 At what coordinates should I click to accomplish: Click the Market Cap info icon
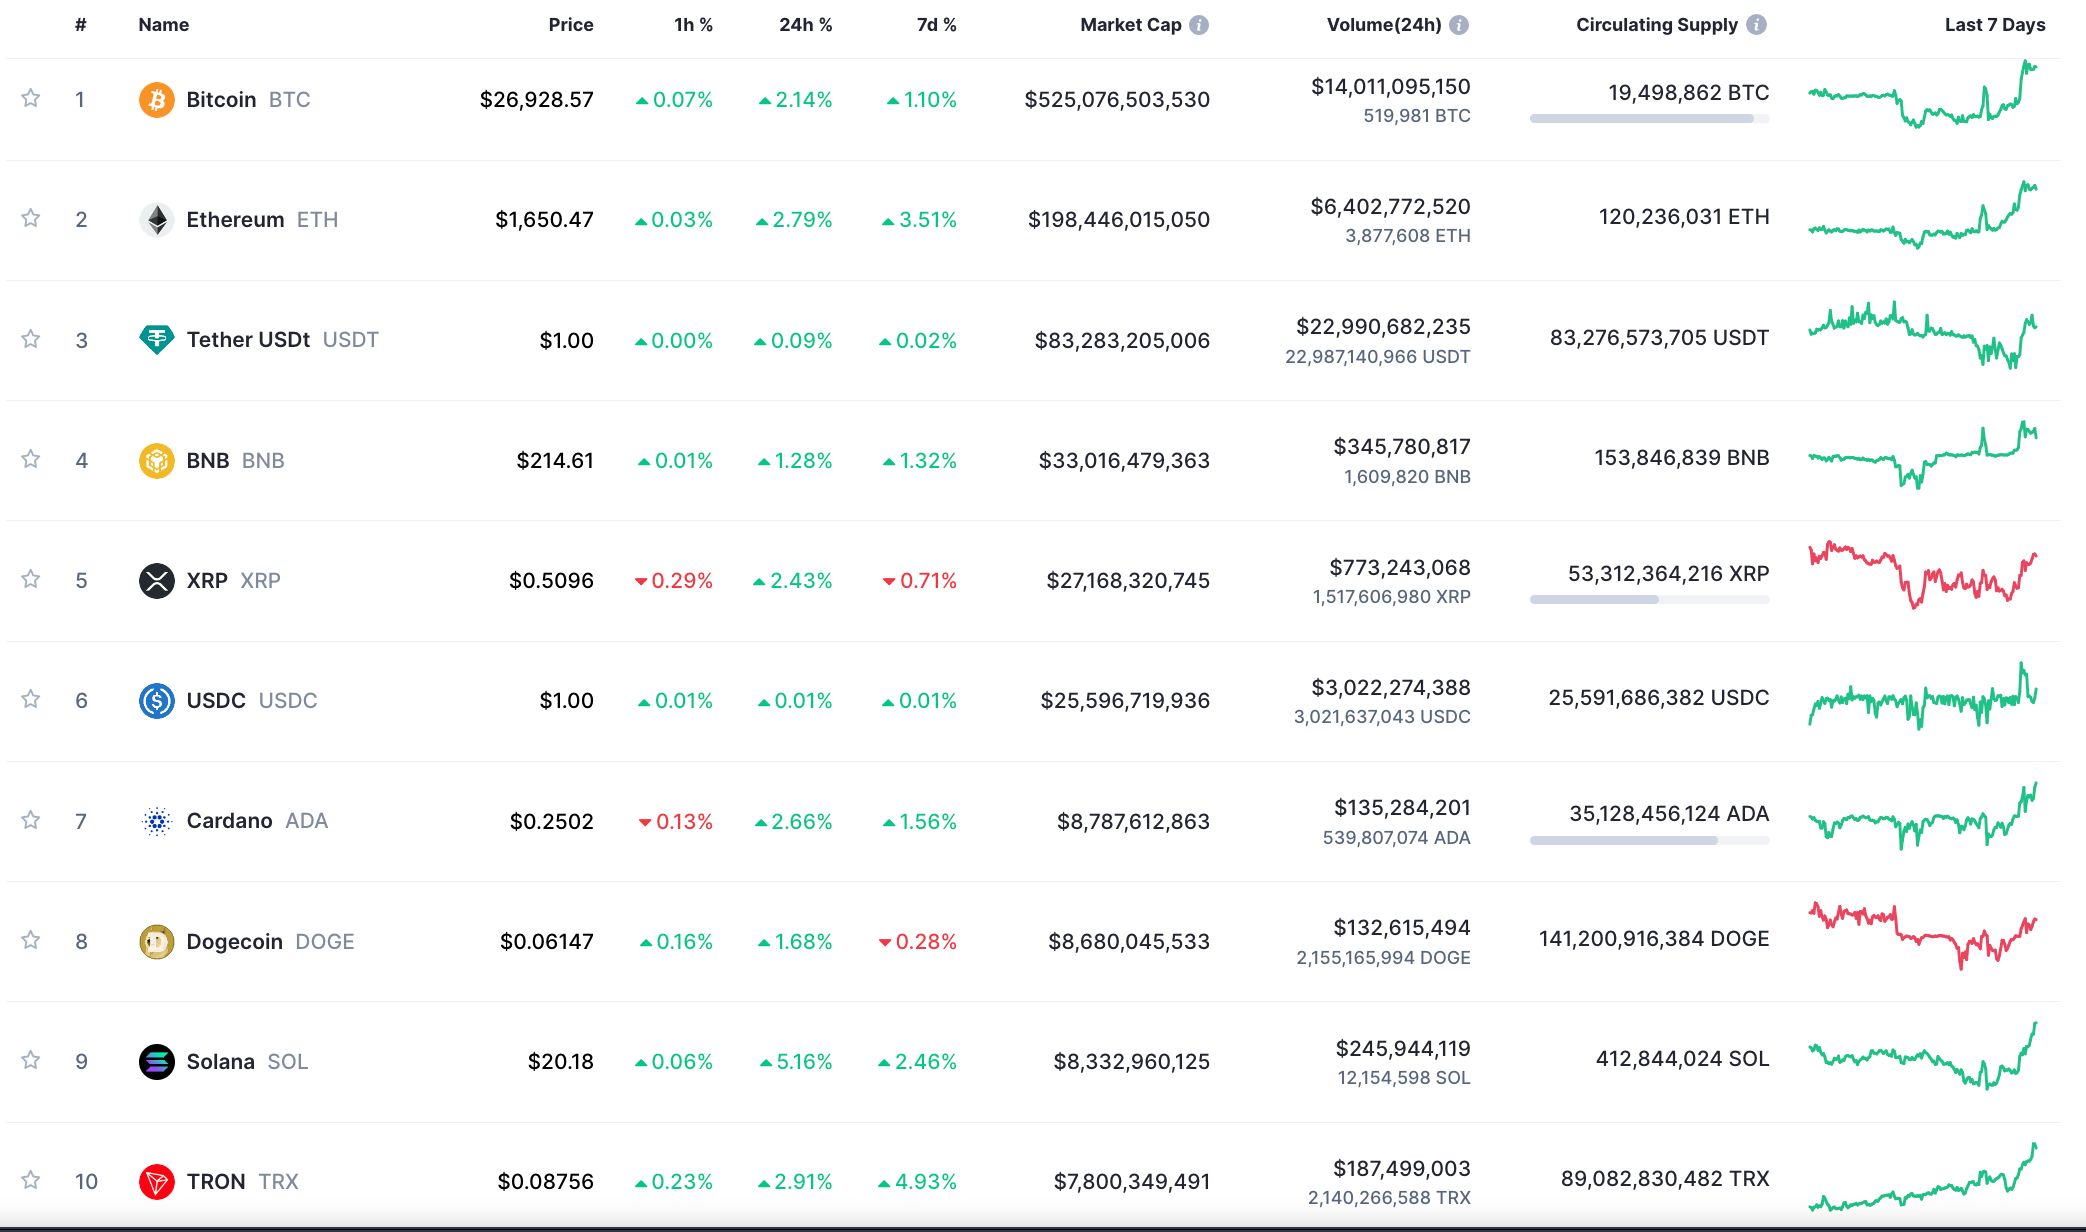[x=1199, y=25]
